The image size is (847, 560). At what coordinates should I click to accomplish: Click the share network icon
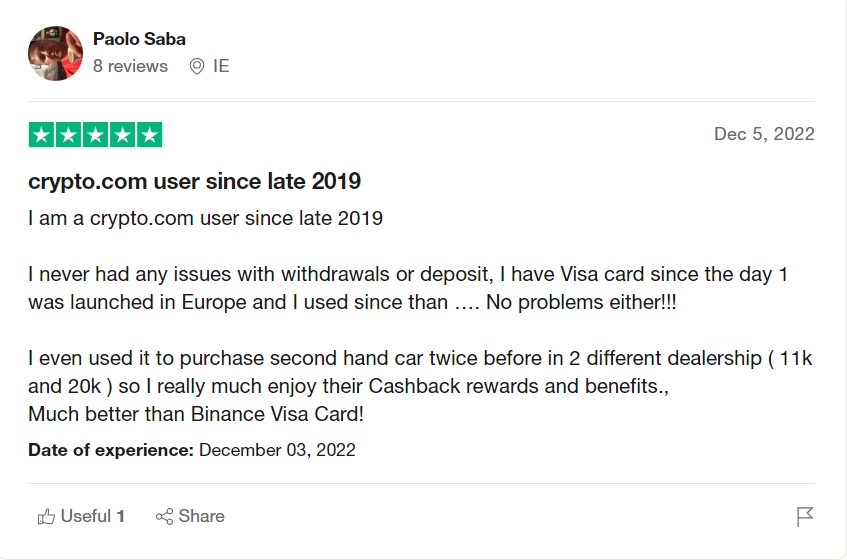point(164,516)
